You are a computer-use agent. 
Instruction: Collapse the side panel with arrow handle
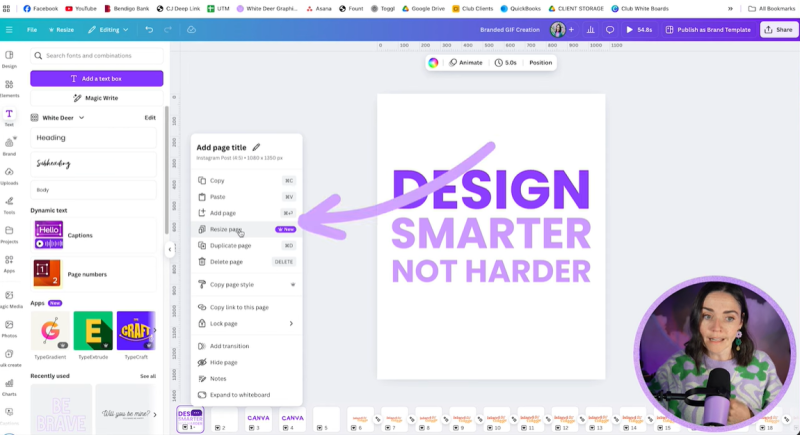(x=170, y=249)
